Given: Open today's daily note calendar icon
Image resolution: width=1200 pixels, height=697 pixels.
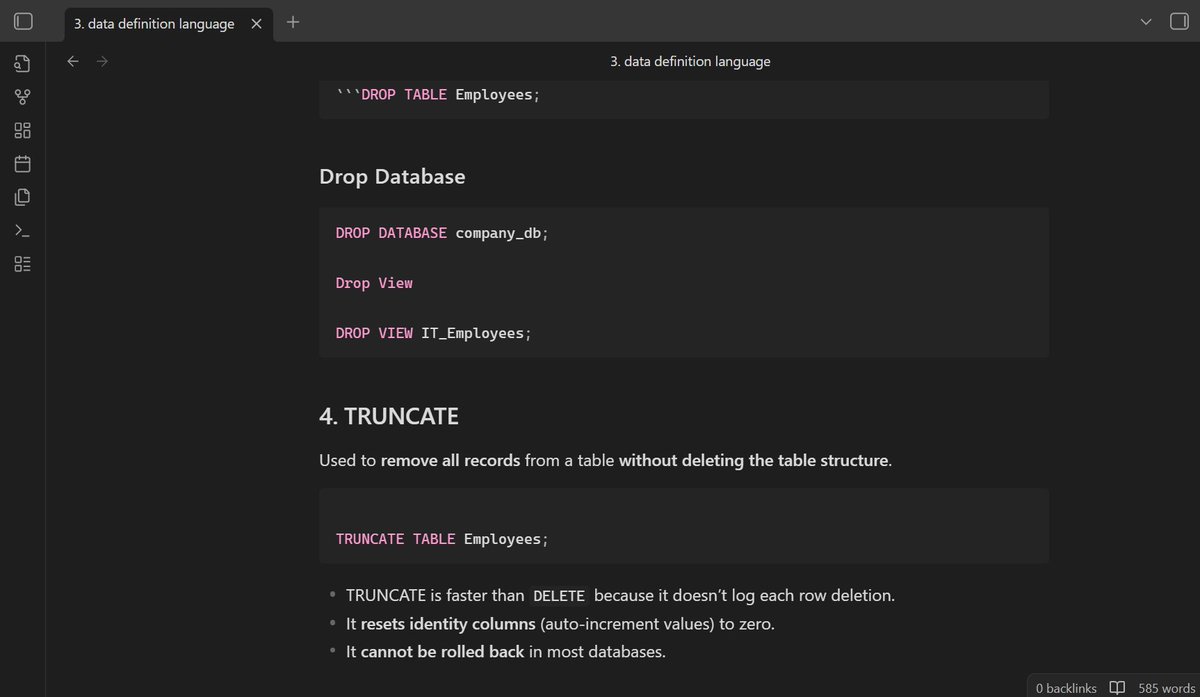Looking at the screenshot, I should (22, 163).
